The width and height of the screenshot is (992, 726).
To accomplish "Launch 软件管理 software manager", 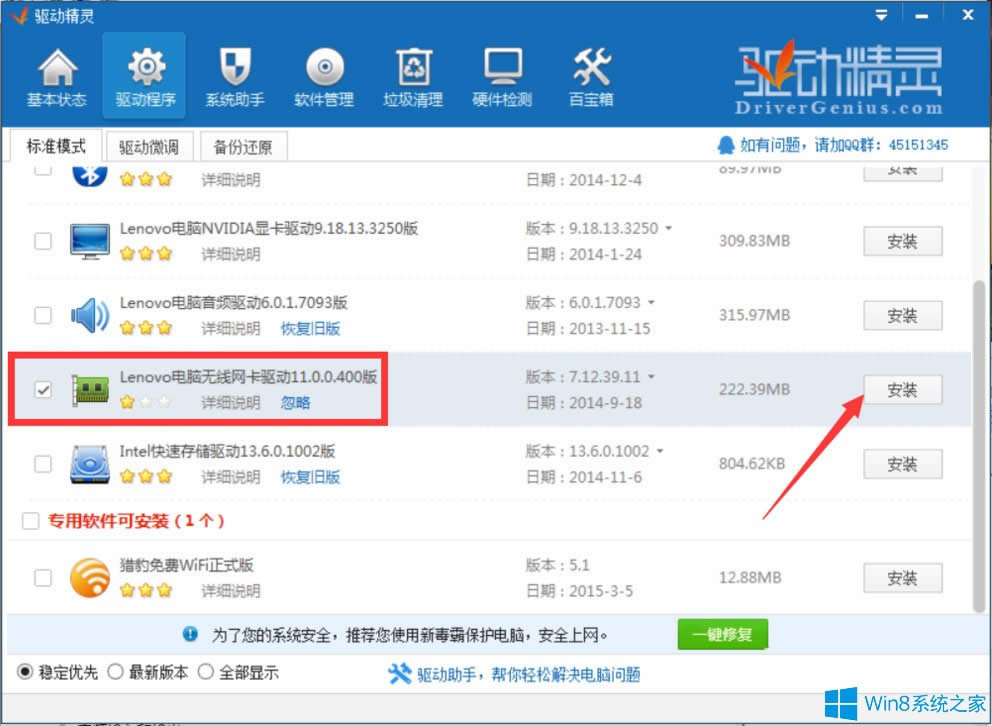I will pyautogui.click(x=323, y=75).
